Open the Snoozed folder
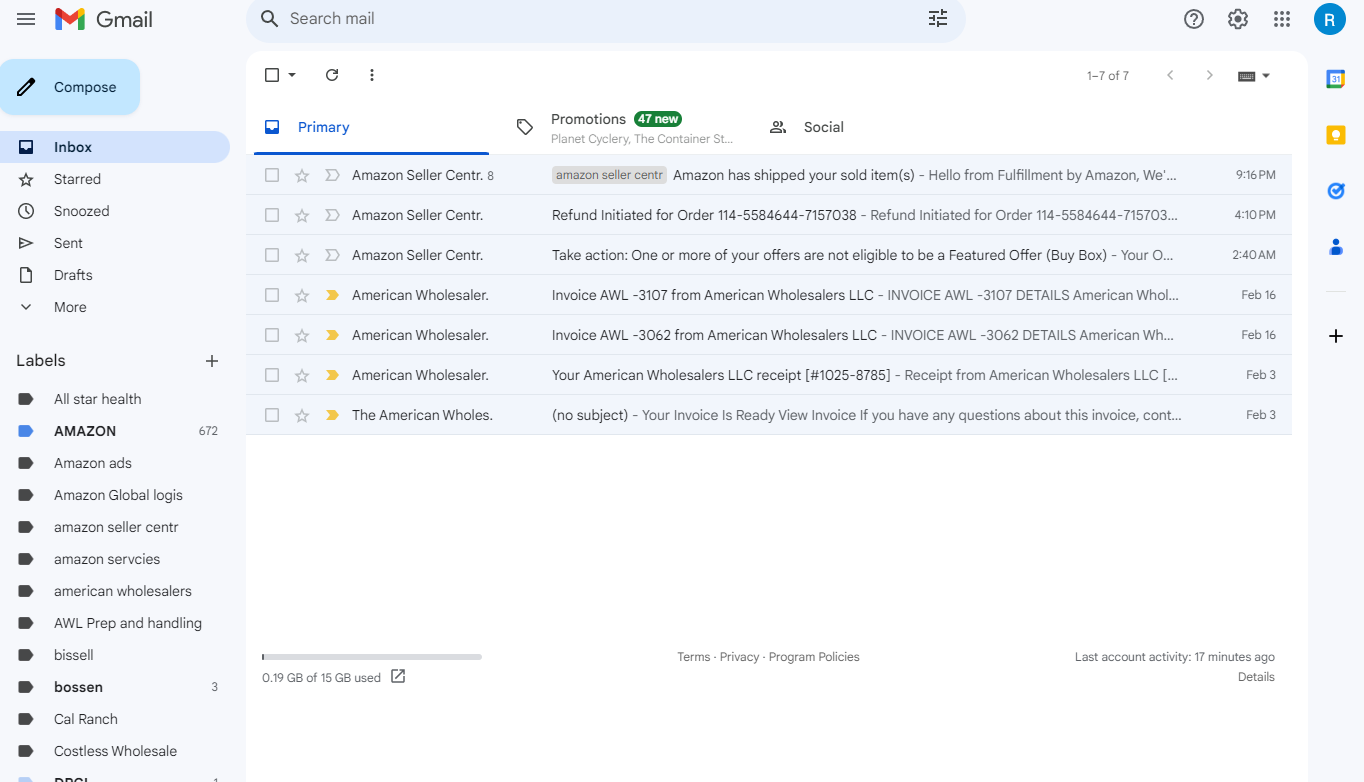The image size is (1364, 782). point(115,211)
